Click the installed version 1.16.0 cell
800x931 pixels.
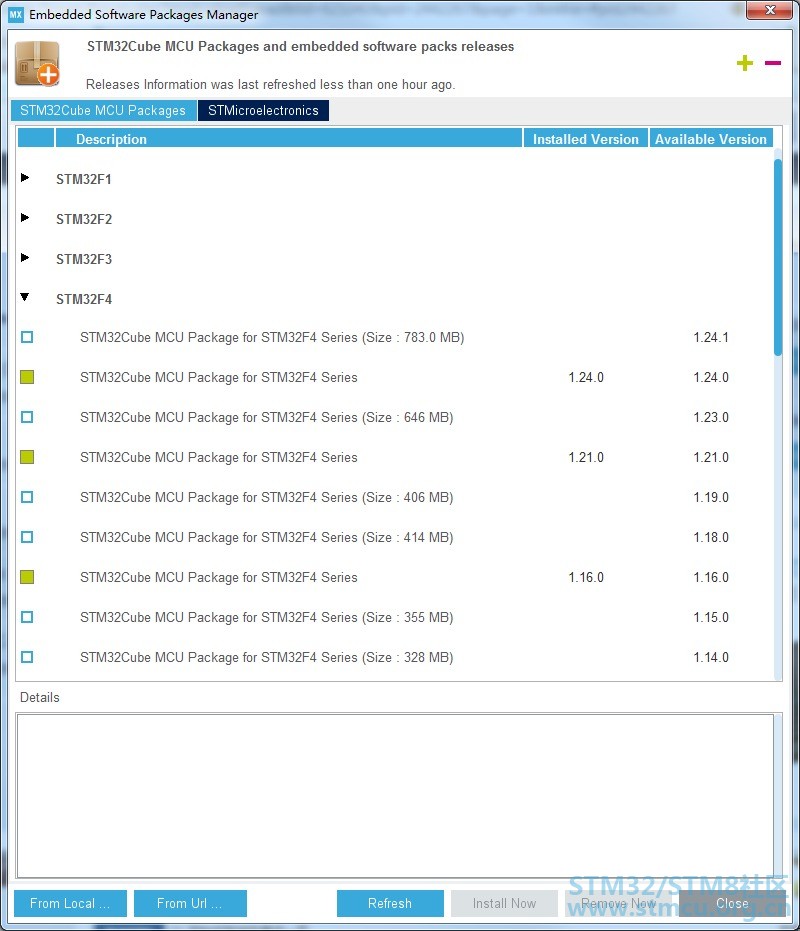(x=586, y=577)
